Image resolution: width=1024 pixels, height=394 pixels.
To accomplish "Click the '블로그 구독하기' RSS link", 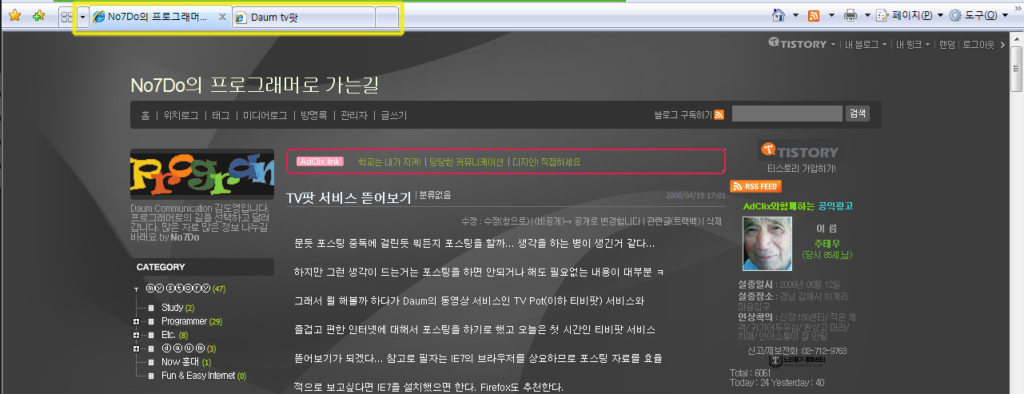I will click(x=689, y=114).
